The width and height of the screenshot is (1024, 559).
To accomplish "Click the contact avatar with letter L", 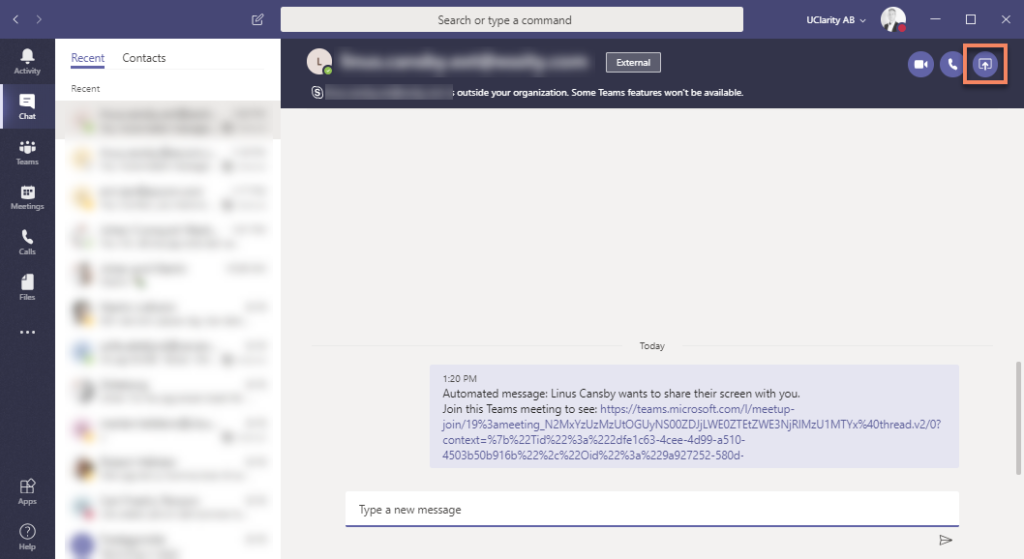I will click(x=319, y=62).
